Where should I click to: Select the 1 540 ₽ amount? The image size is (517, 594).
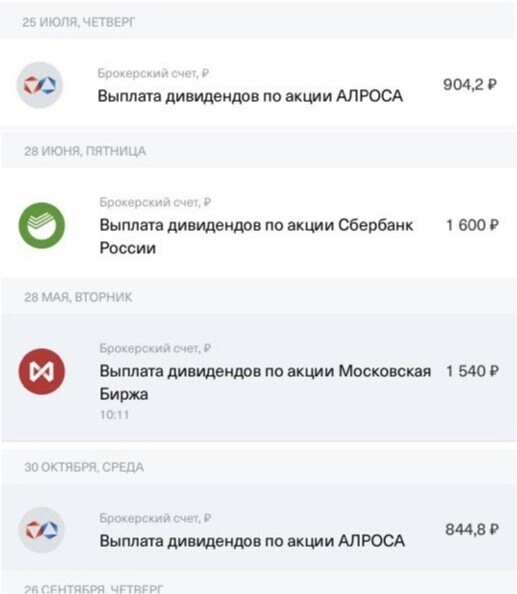click(x=472, y=371)
